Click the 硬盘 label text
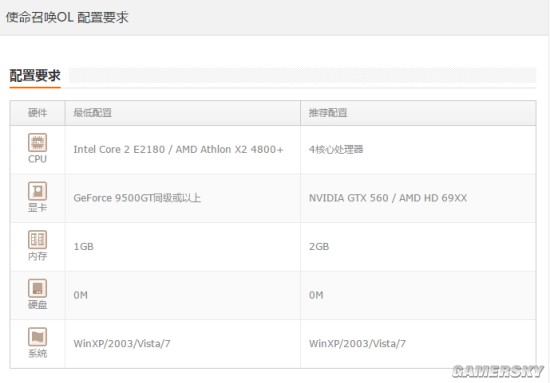Viewport: 550px width, 383px height. 37,305
